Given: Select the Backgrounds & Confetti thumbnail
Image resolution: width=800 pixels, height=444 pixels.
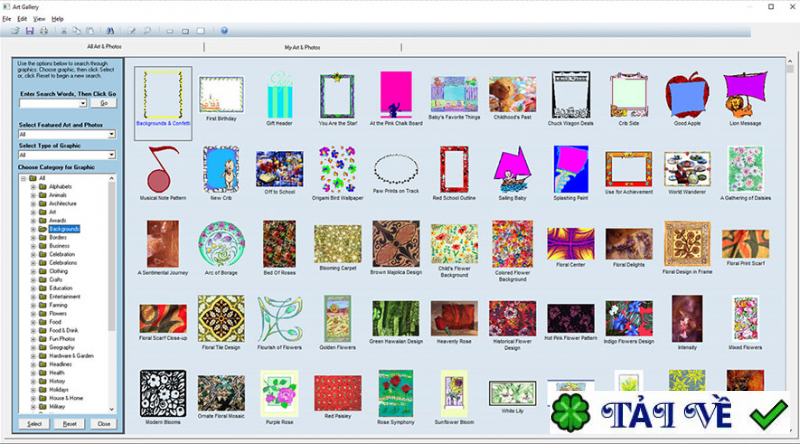Looking at the screenshot, I should pos(163,103).
